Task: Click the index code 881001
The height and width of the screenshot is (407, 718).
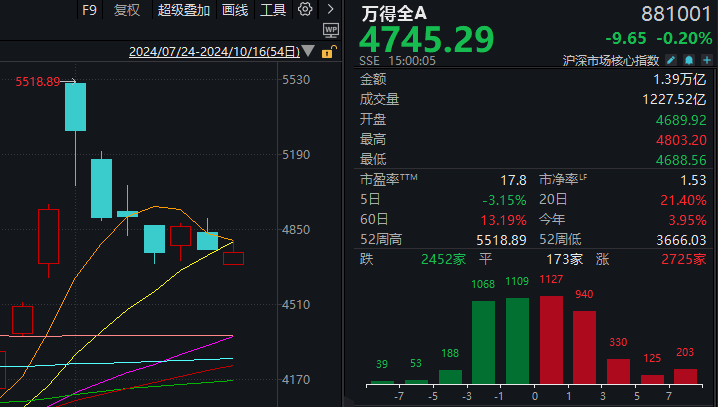Action: [x=675, y=12]
